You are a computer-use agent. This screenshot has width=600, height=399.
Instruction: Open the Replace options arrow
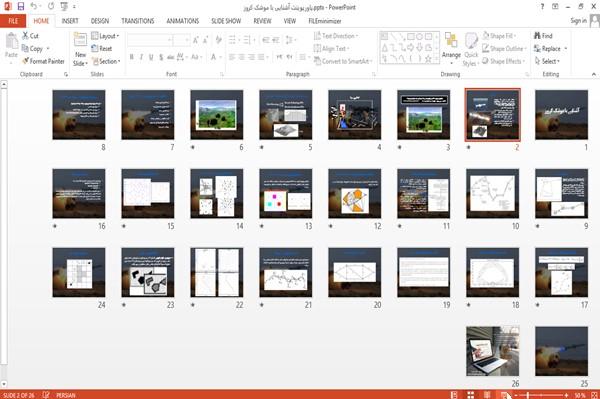tap(566, 49)
